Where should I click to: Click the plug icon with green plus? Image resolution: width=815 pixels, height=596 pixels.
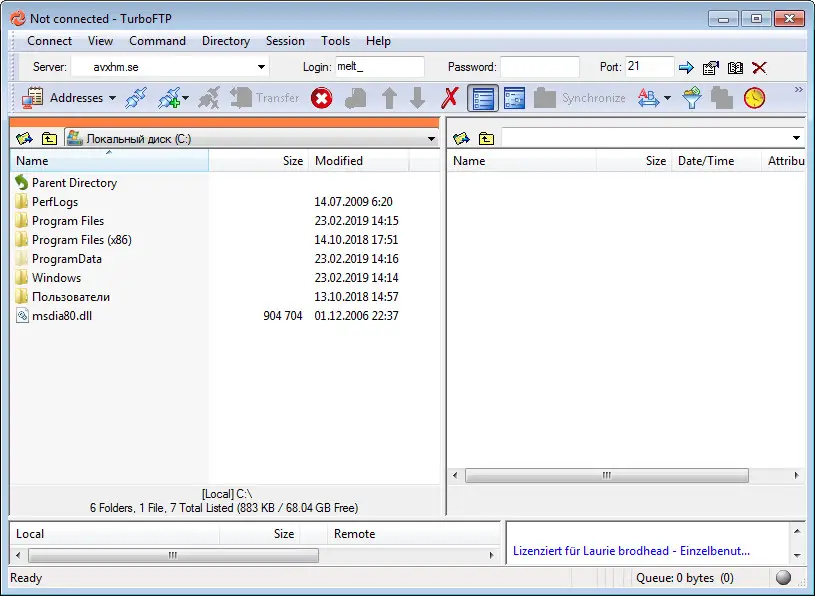[x=169, y=98]
